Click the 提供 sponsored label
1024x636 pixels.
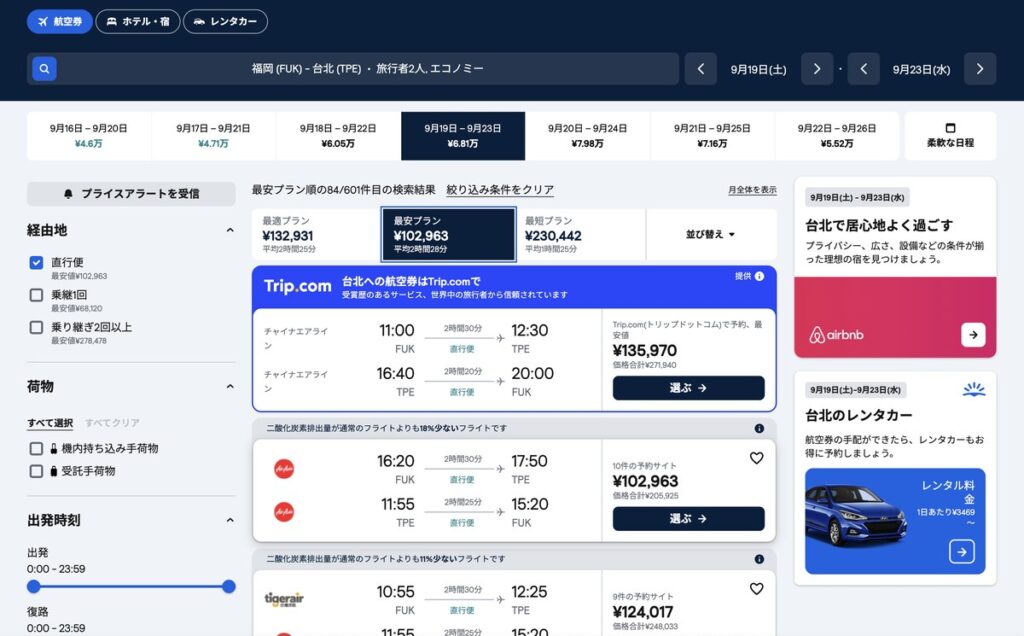tap(743, 276)
